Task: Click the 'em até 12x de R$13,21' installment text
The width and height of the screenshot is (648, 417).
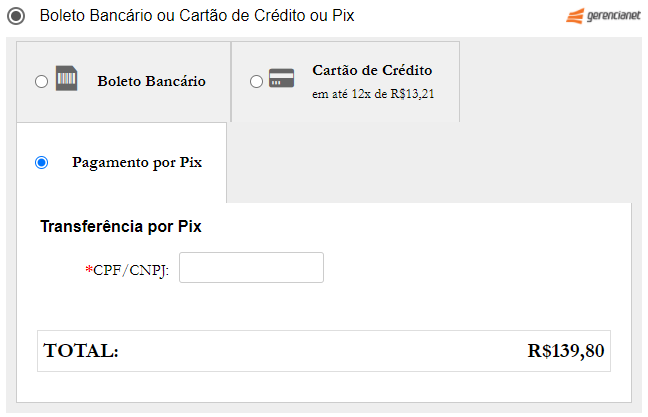Action: [x=372, y=94]
